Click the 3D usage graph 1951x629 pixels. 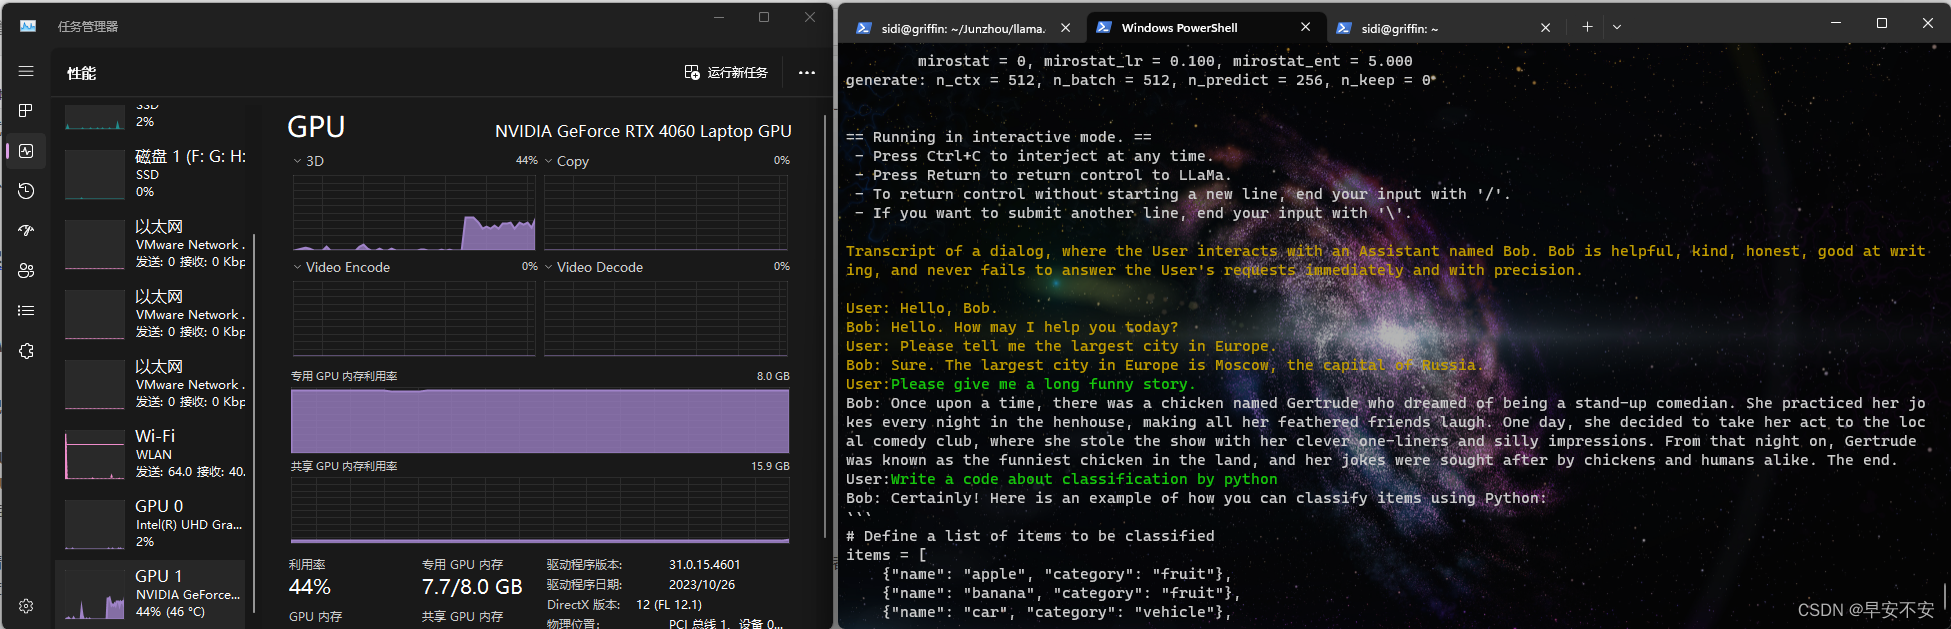click(414, 212)
